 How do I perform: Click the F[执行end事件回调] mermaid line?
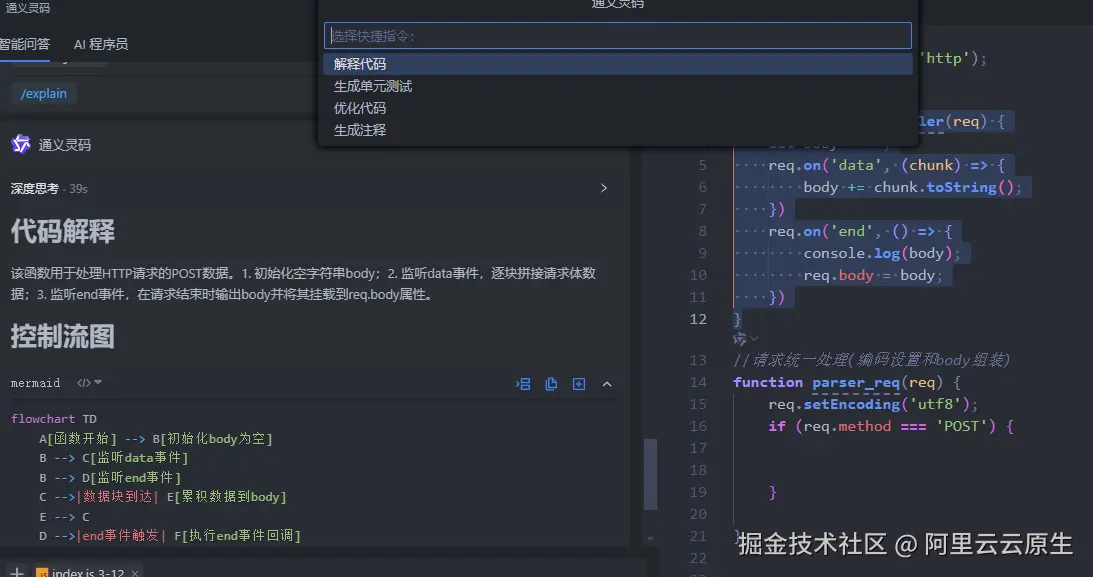tap(170, 536)
